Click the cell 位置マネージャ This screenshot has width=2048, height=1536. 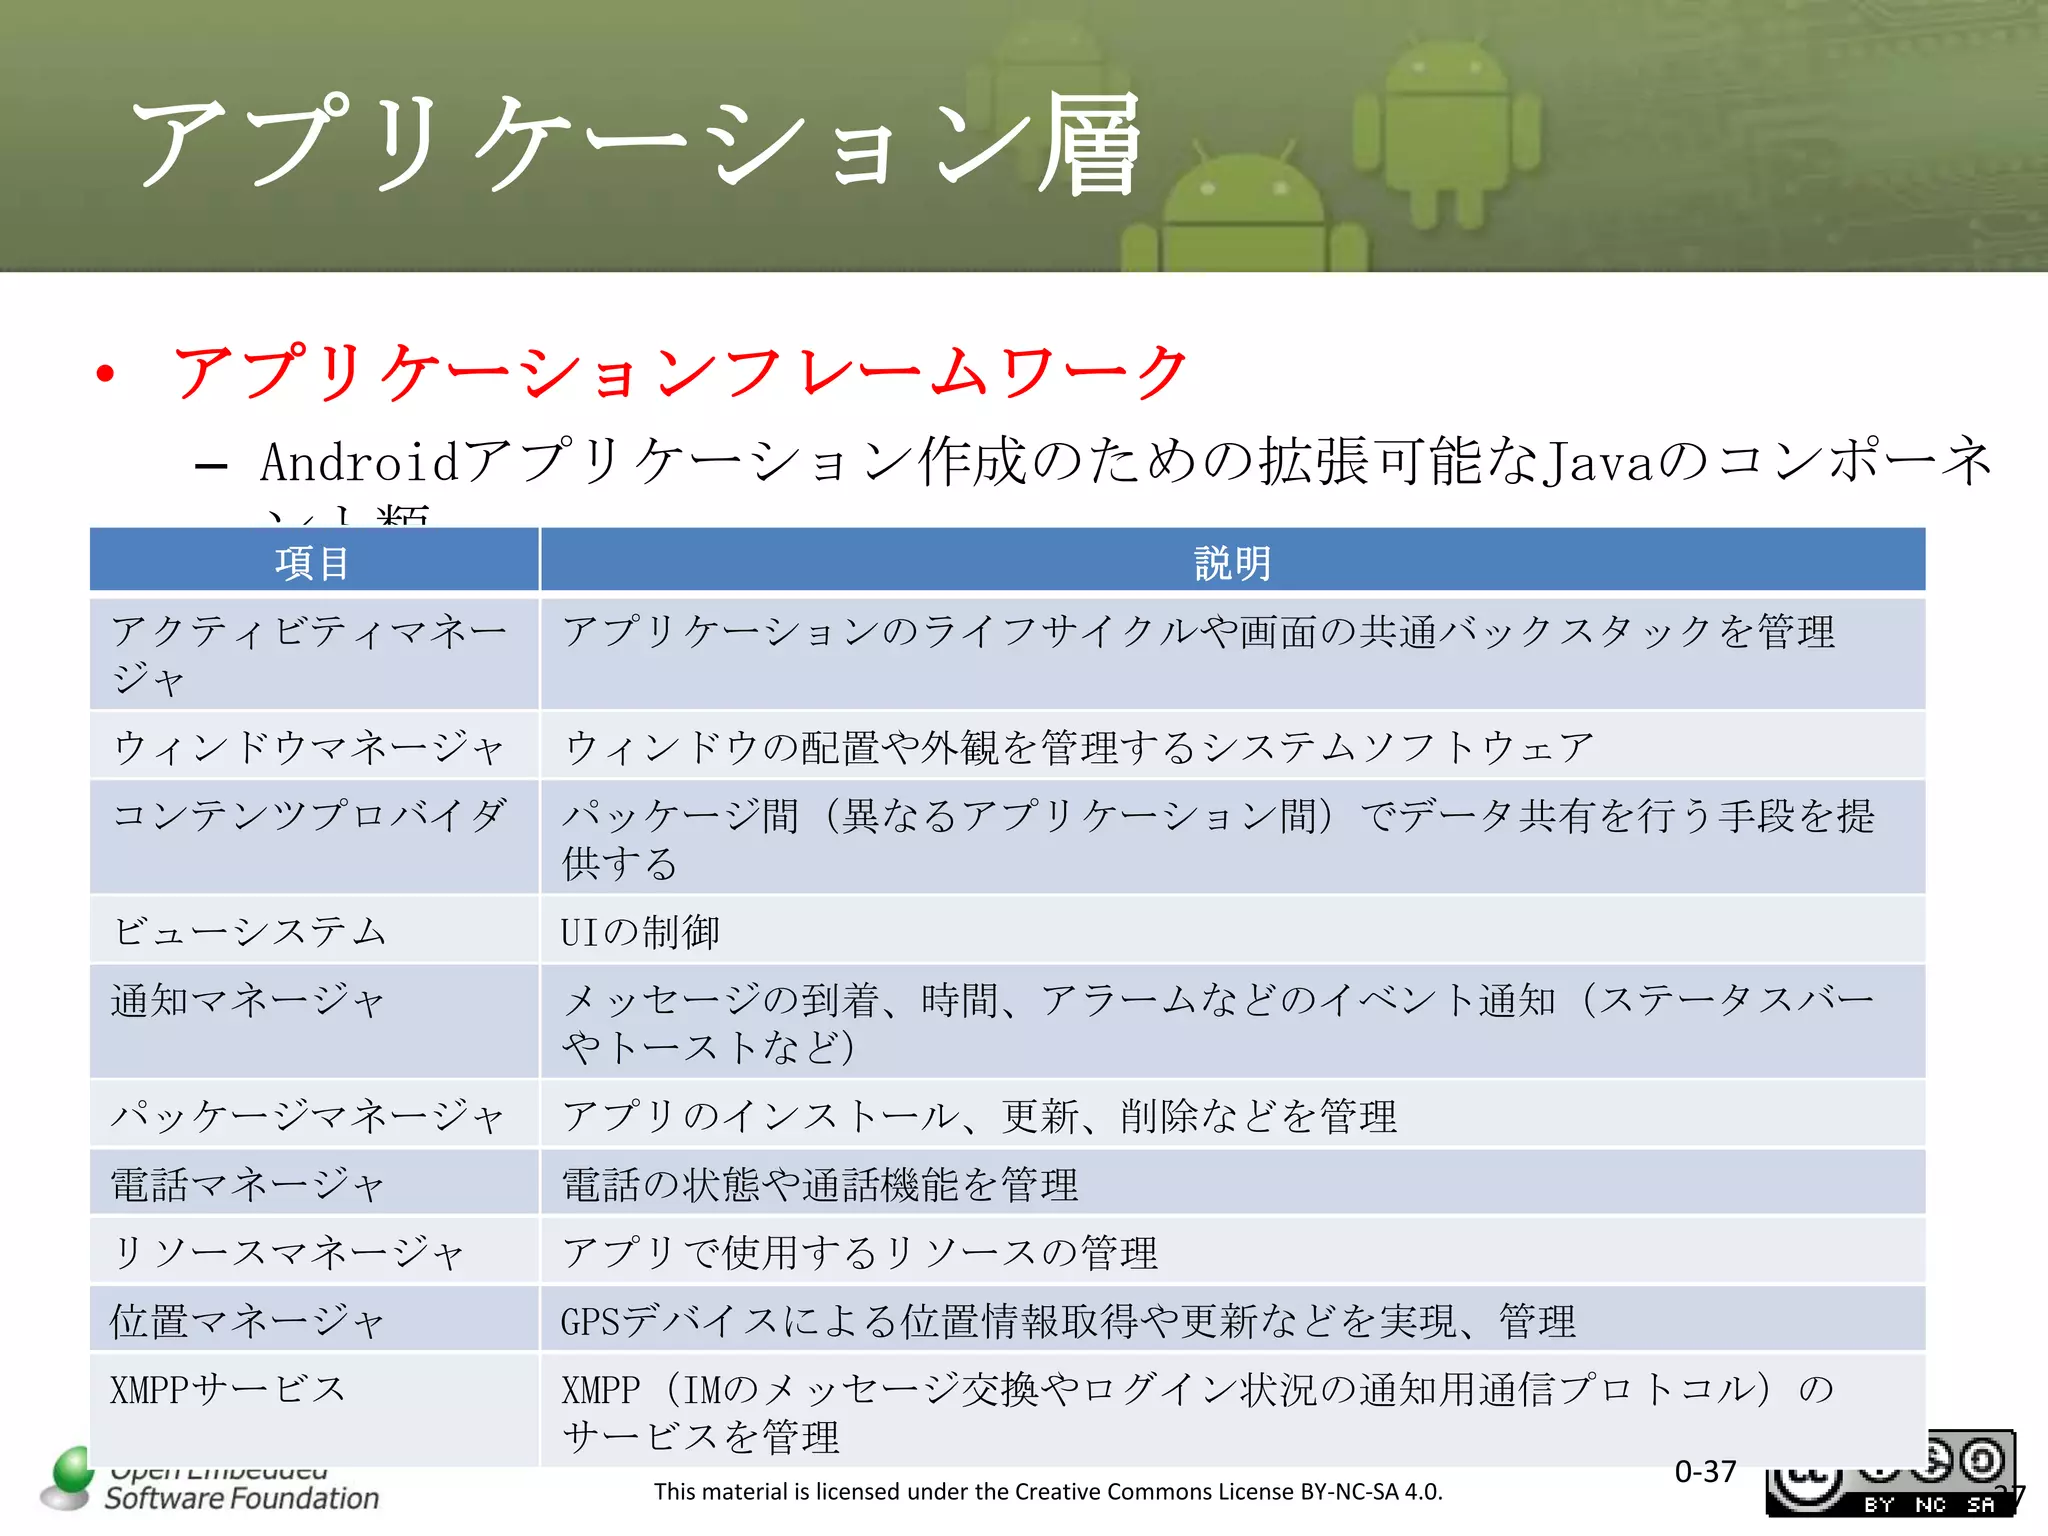coord(314,1319)
